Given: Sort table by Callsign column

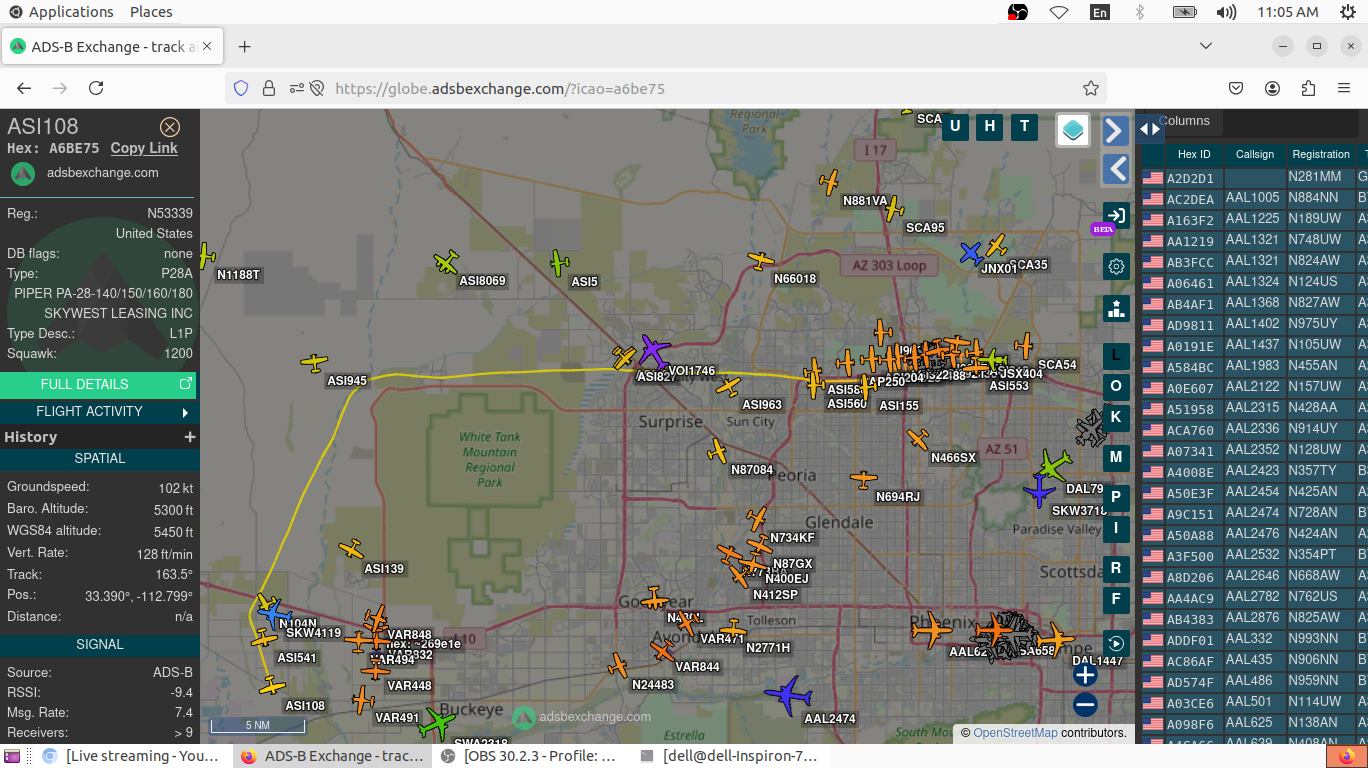Looking at the screenshot, I should (x=1255, y=154).
